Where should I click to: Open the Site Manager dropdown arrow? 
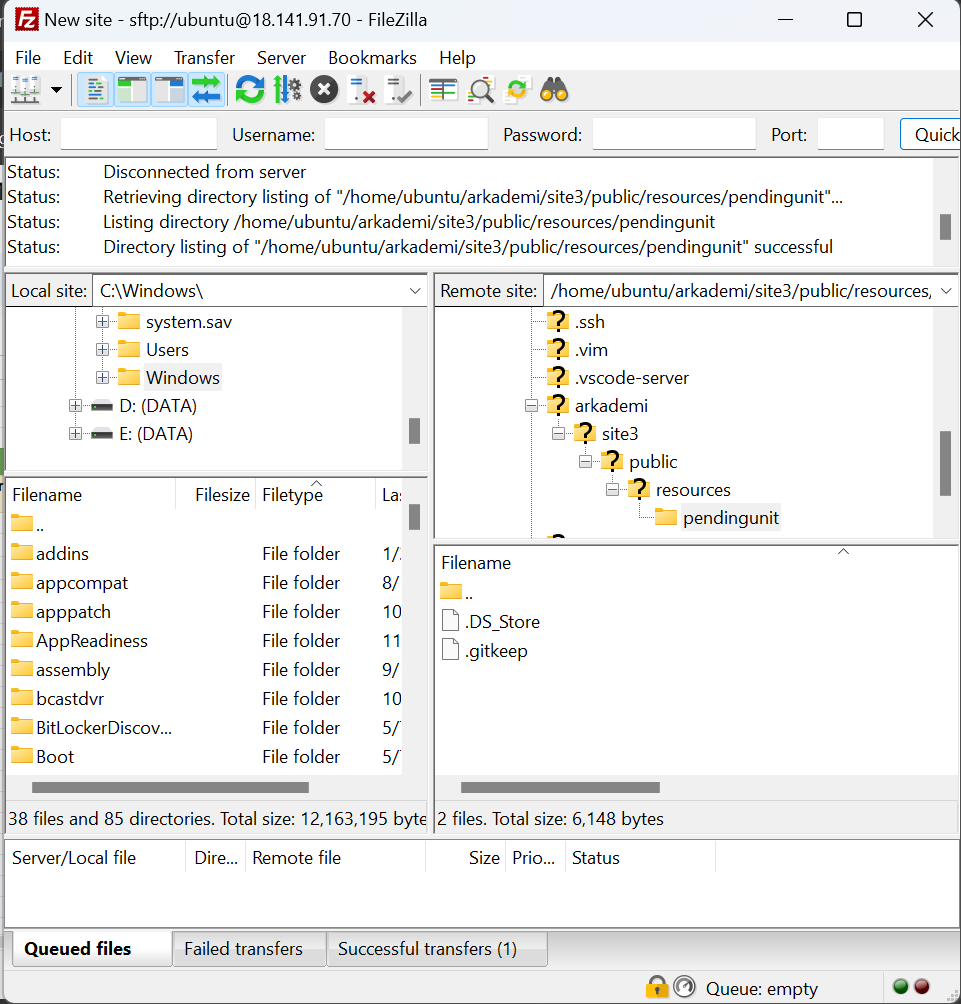(x=55, y=89)
